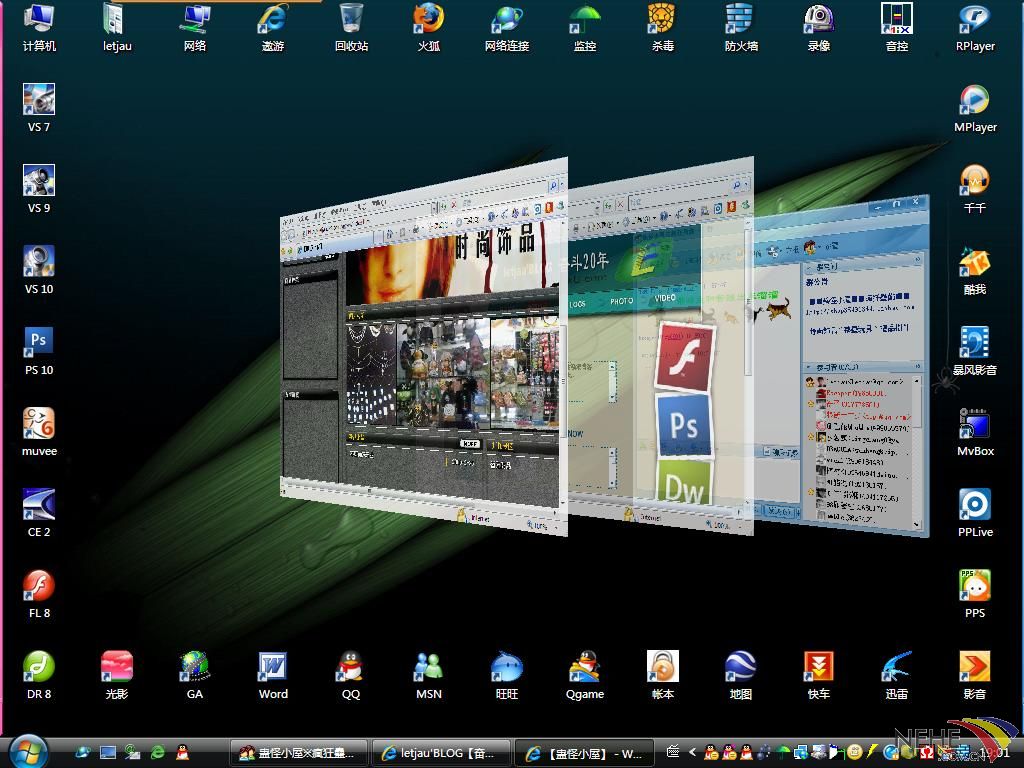Launch the MSN desktop icon
The height and width of the screenshot is (768, 1024).
429,675
